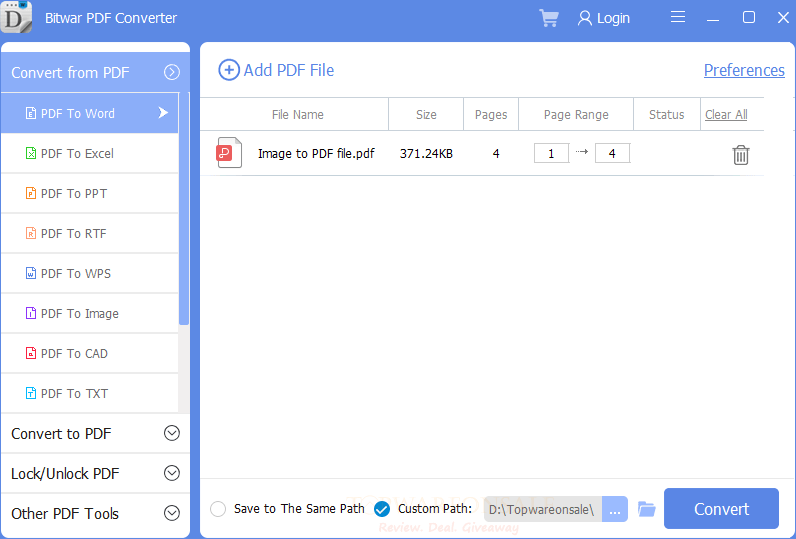Choose PDF To CAD conversion
The width and height of the screenshot is (796, 539).
90,353
